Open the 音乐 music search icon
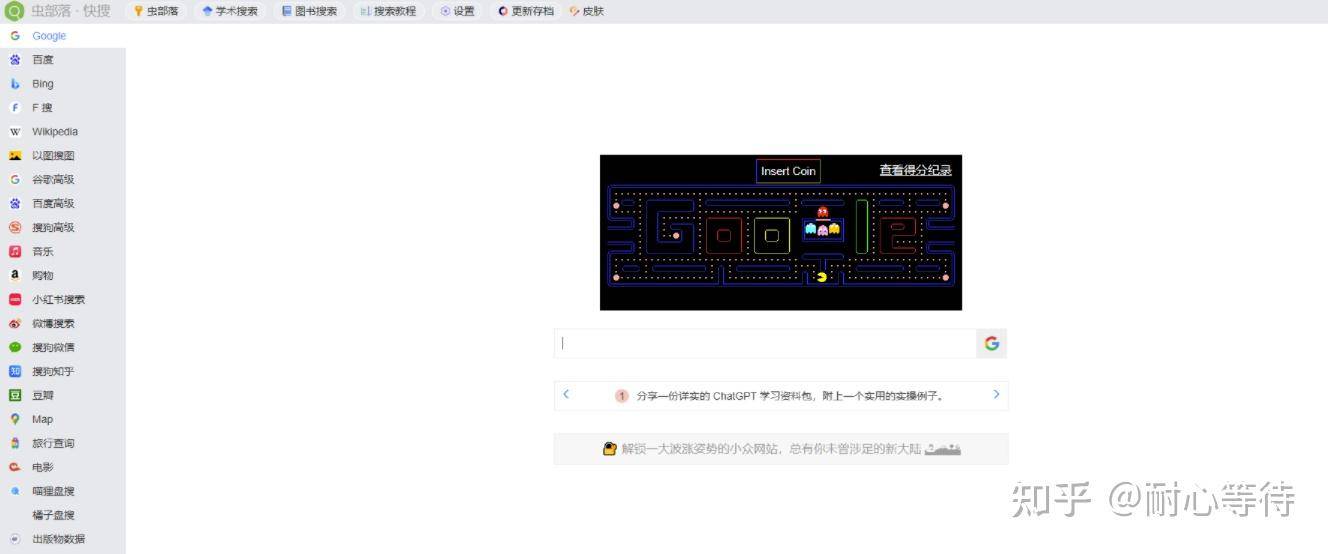 pyautogui.click(x=15, y=252)
